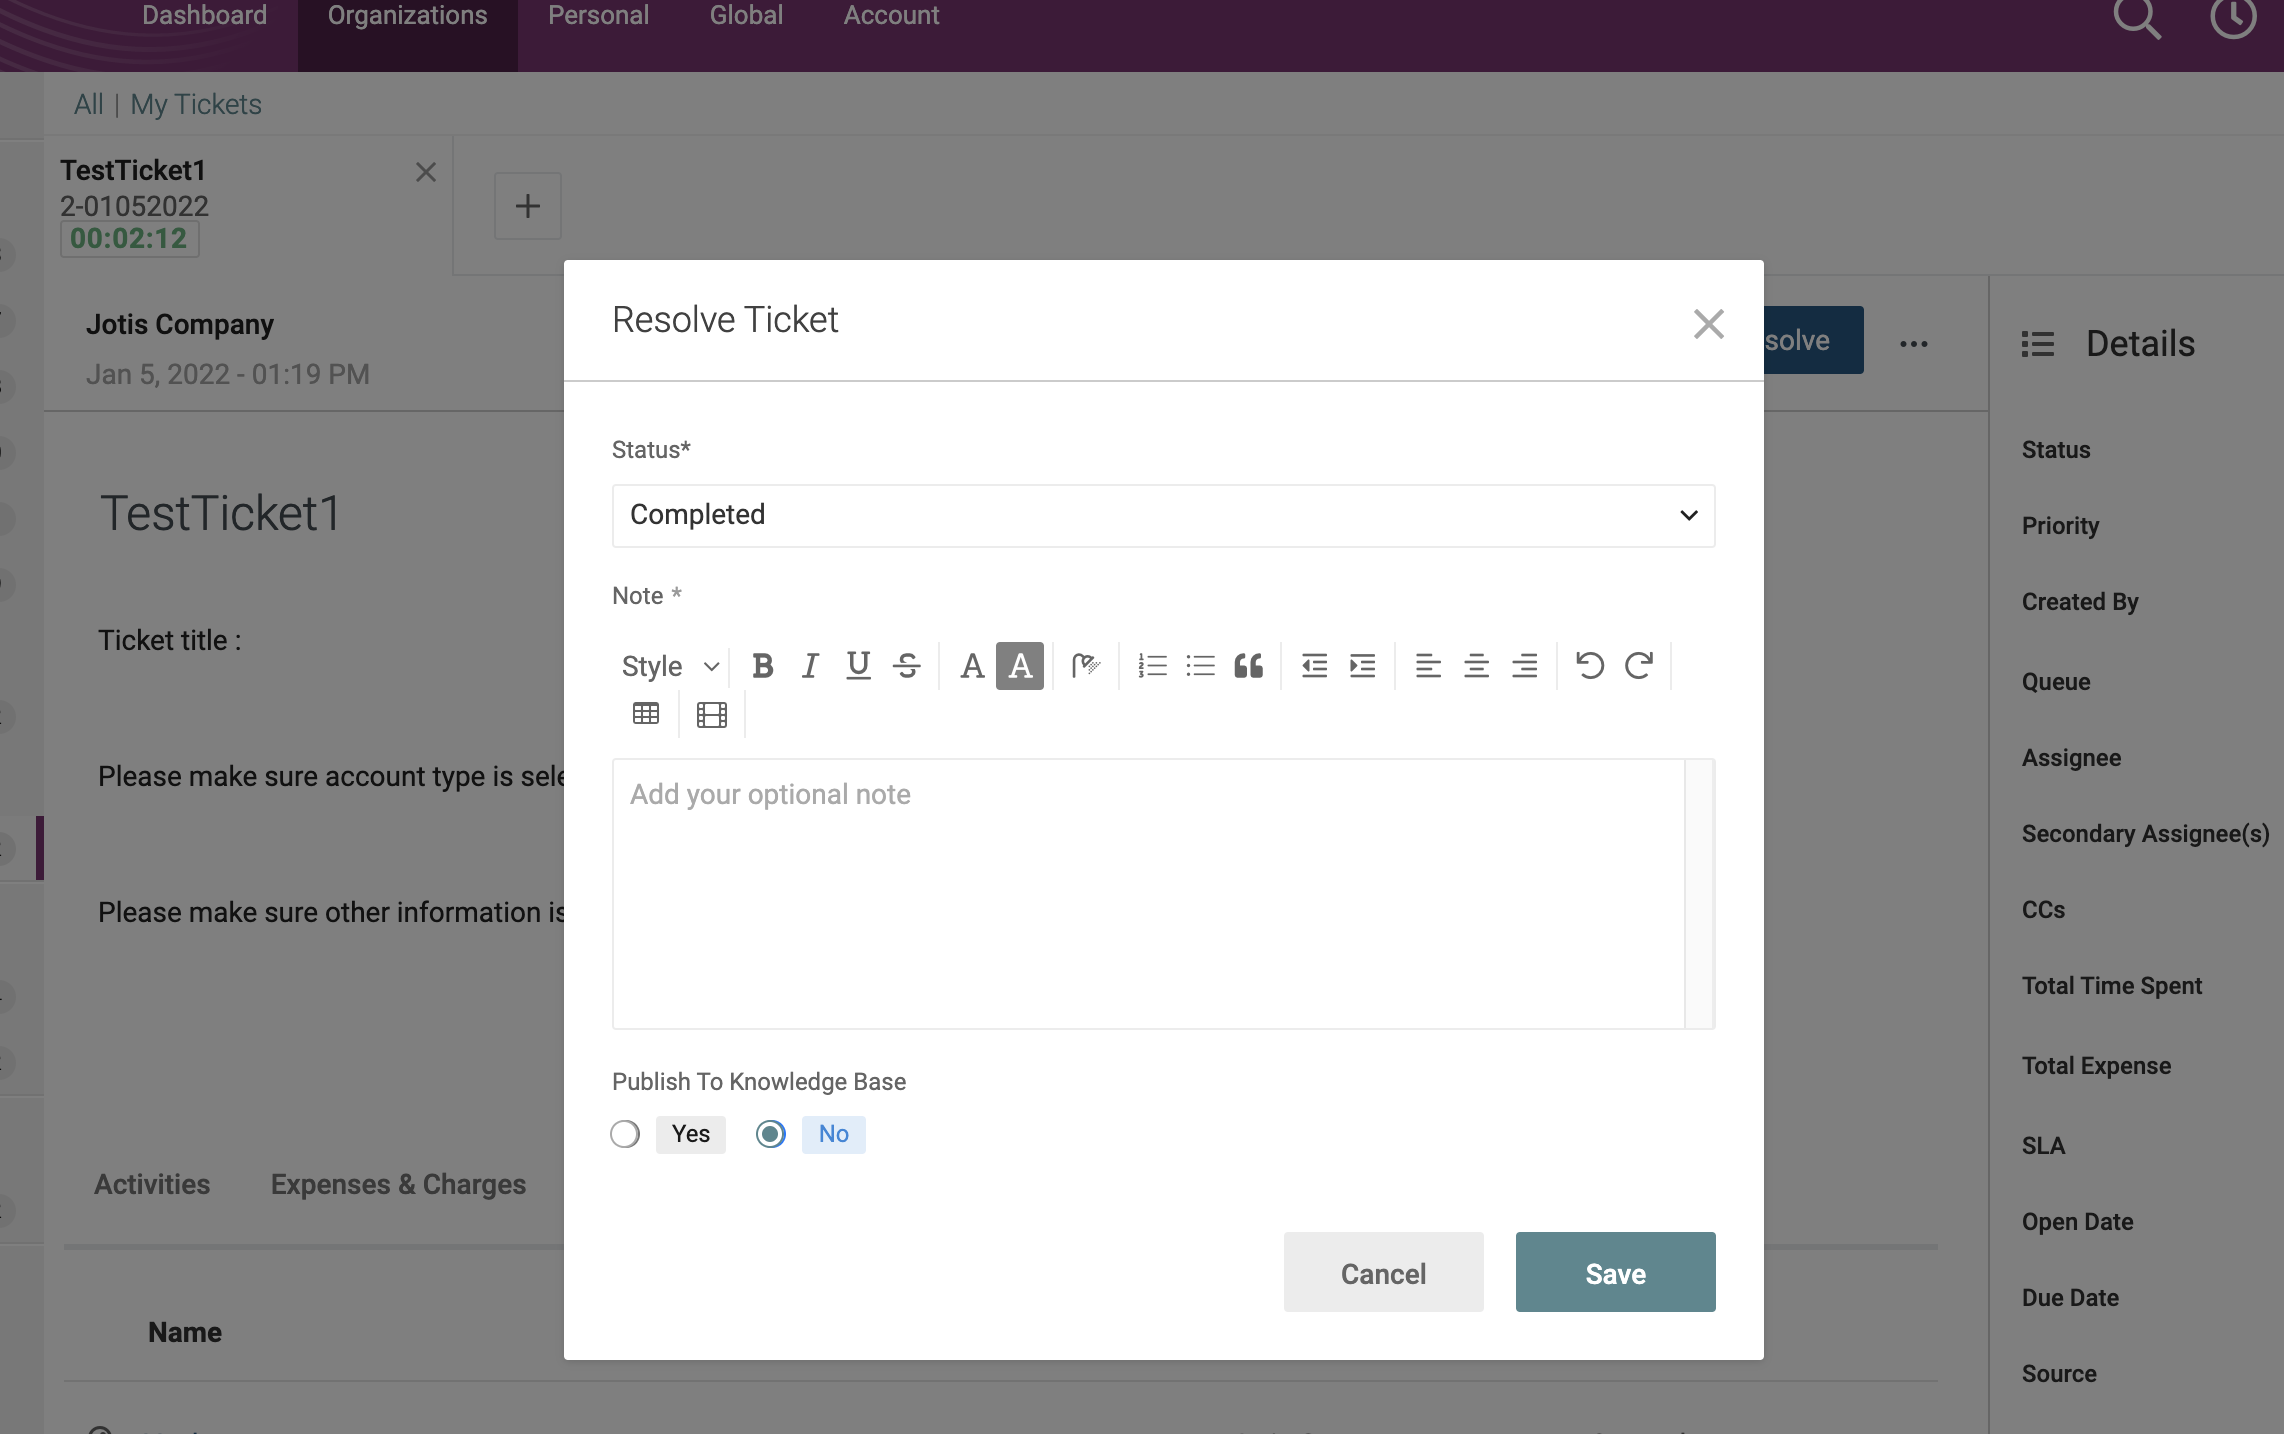The image size is (2284, 1434).
Task: Toggle bold formatting in note toolbar
Action: click(762, 666)
